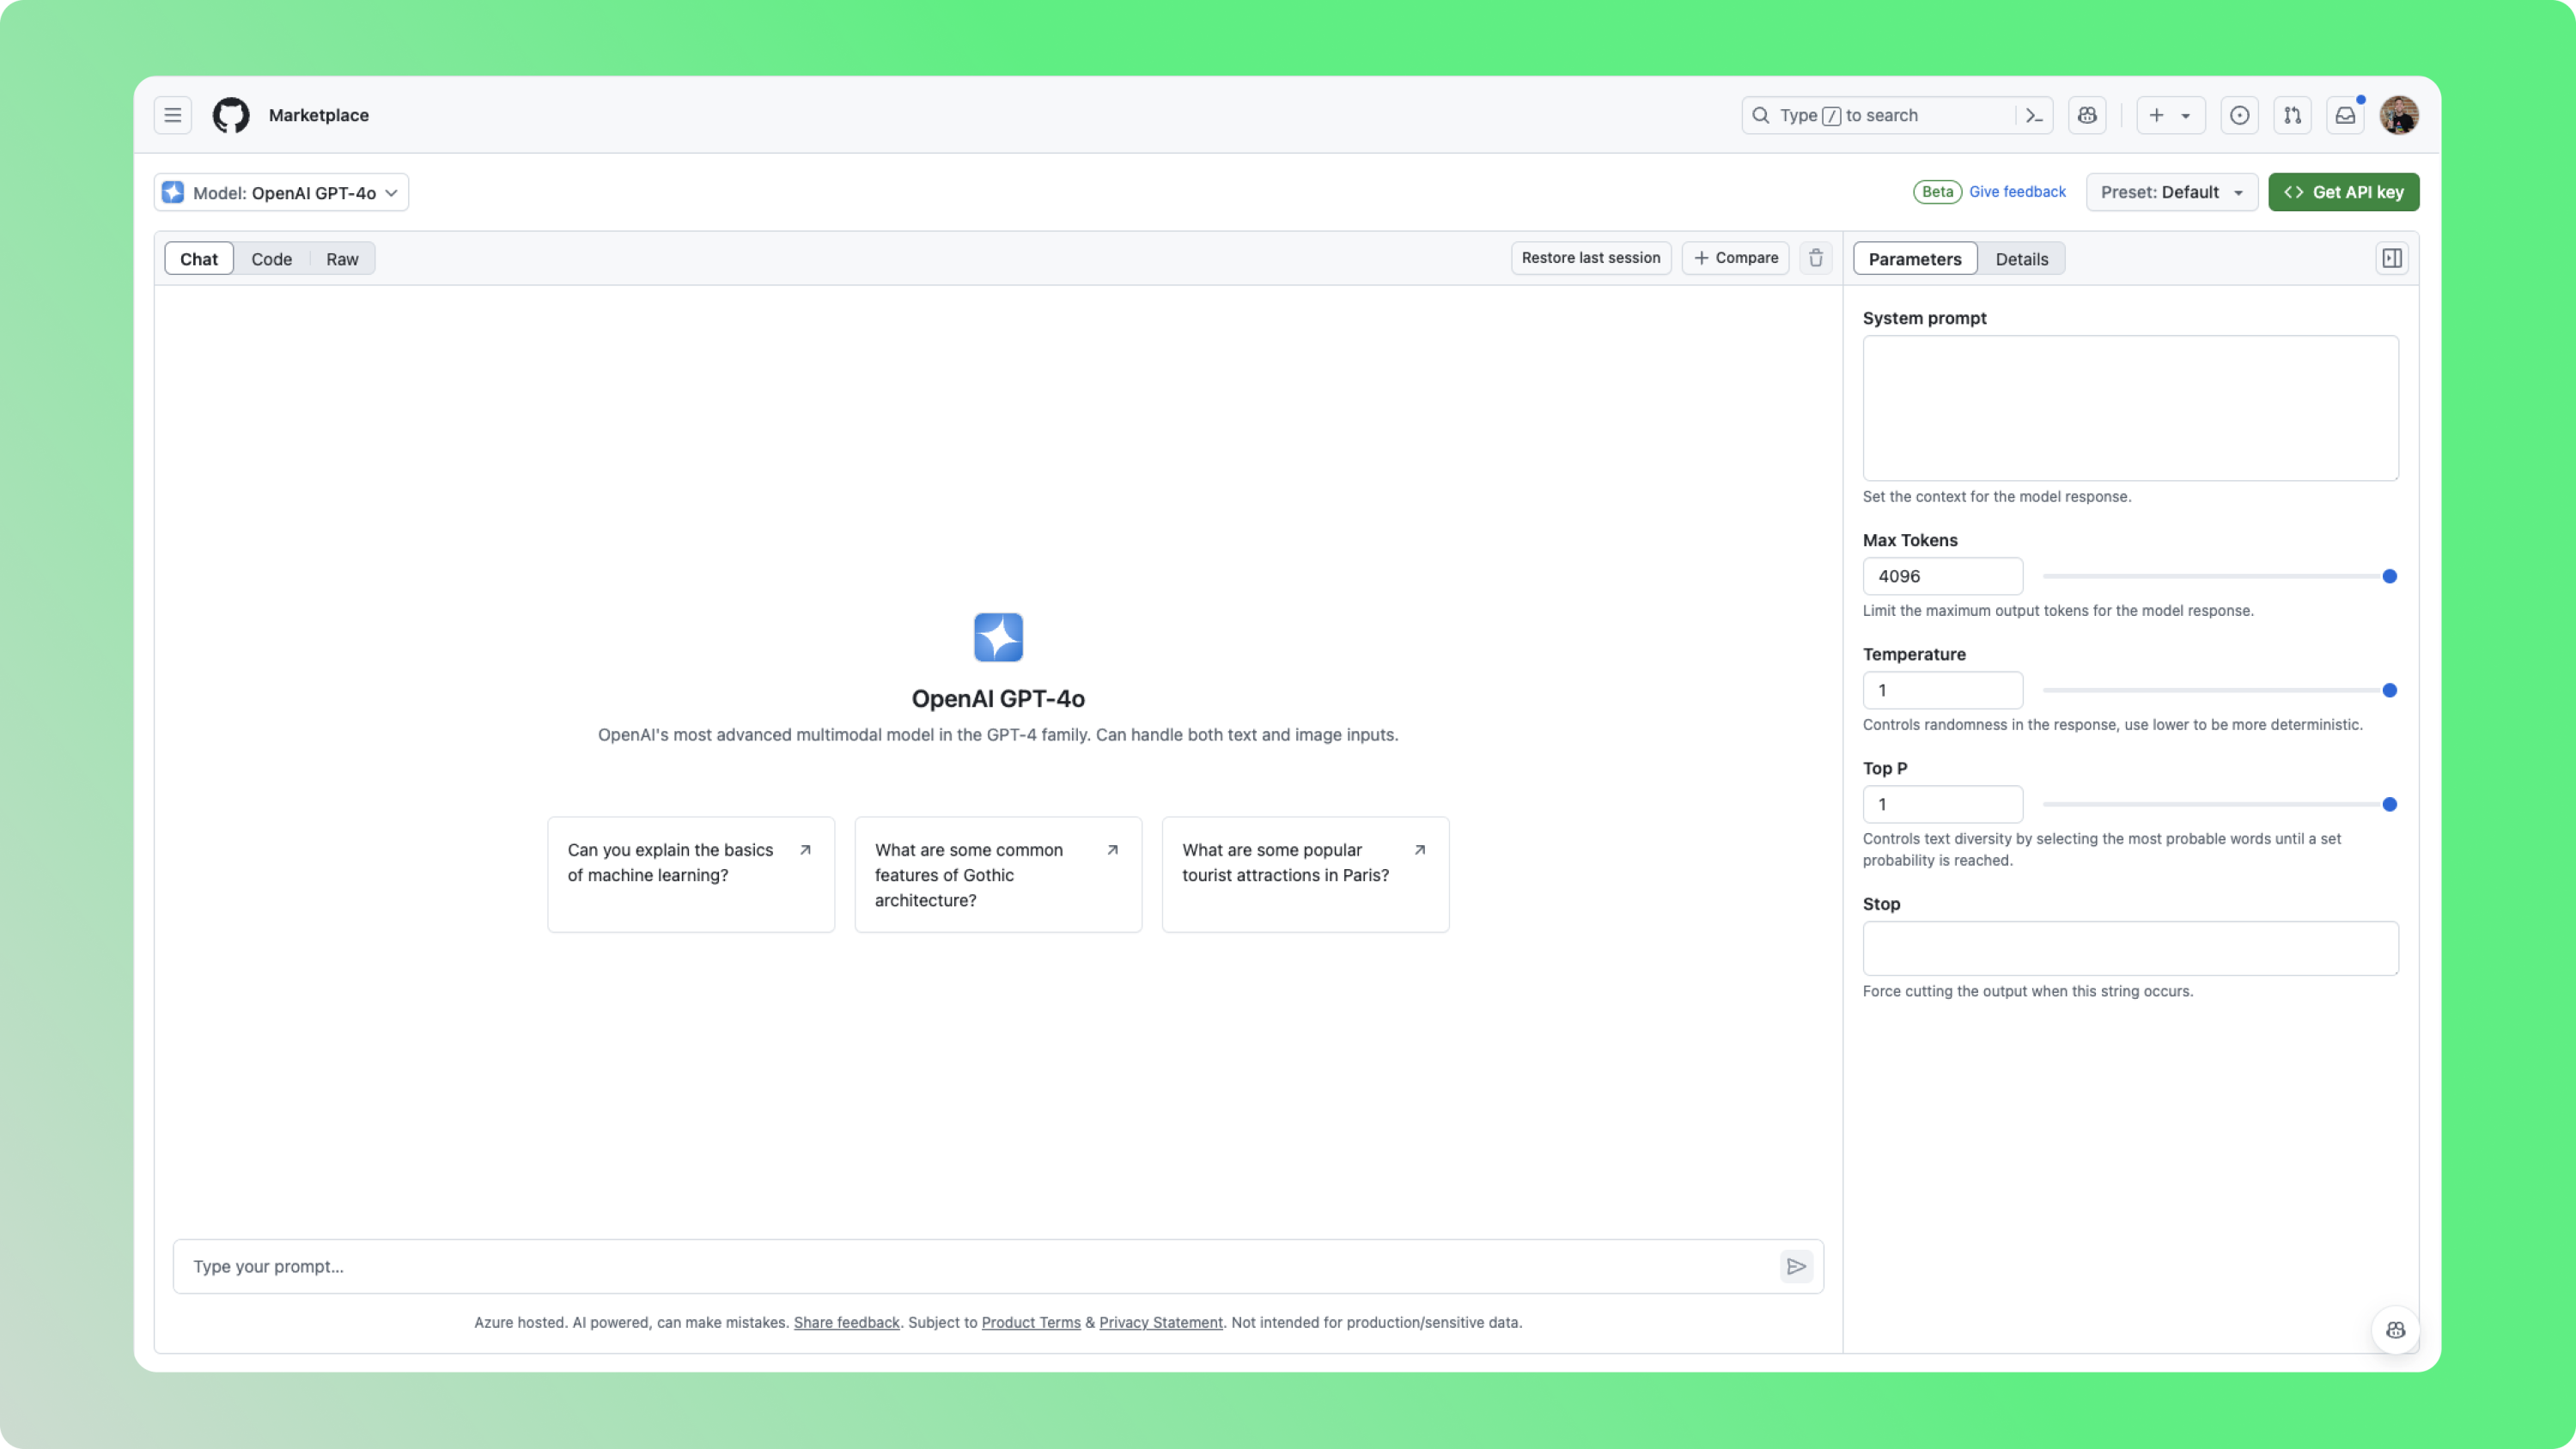
Task: Click the GitHub logo icon
Action: [231, 115]
